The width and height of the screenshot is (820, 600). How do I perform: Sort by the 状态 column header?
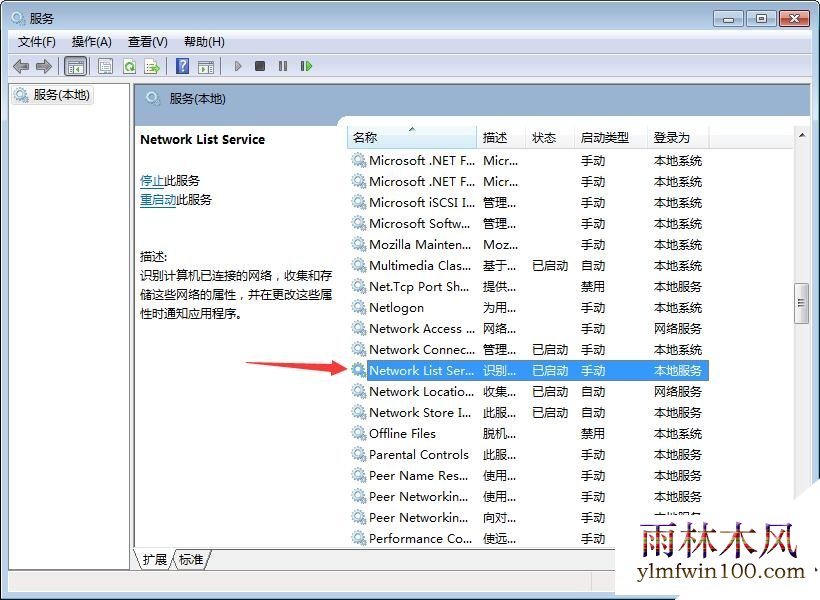(550, 138)
